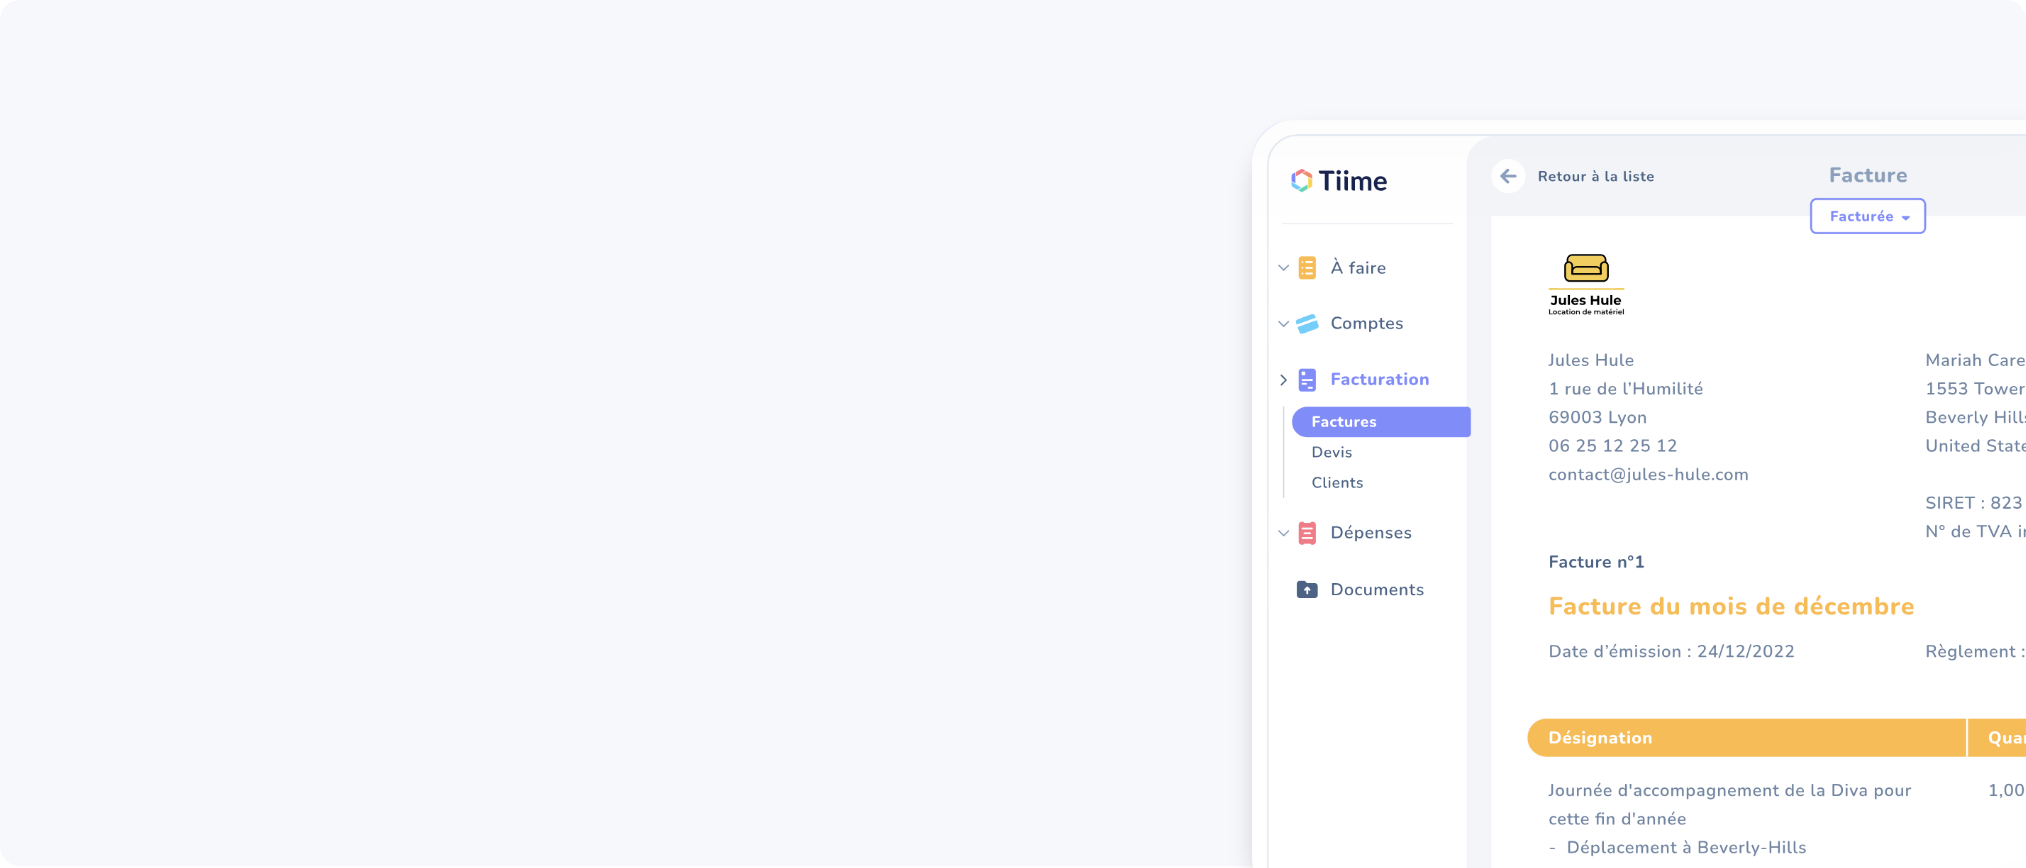
Task: Open the Facturée status dropdown
Action: point(1867,216)
